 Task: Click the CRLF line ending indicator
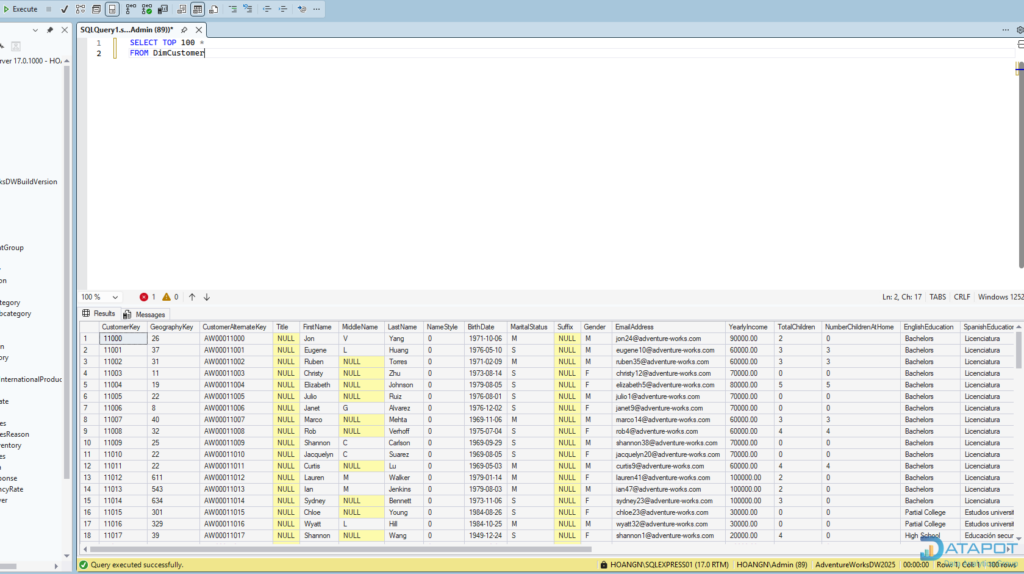click(x=961, y=297)
